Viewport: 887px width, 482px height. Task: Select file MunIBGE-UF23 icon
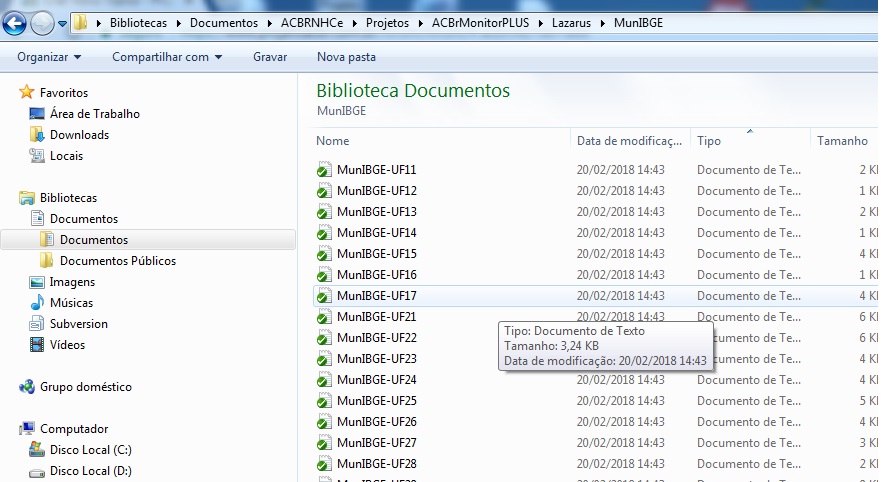324,358
